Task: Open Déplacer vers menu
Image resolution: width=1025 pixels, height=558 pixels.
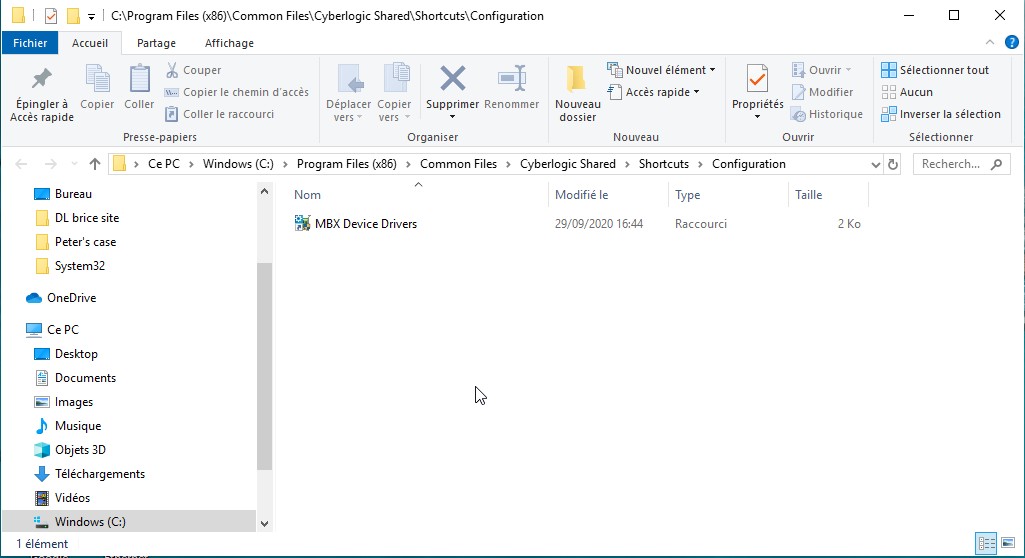Action: (x=348, y=93)
